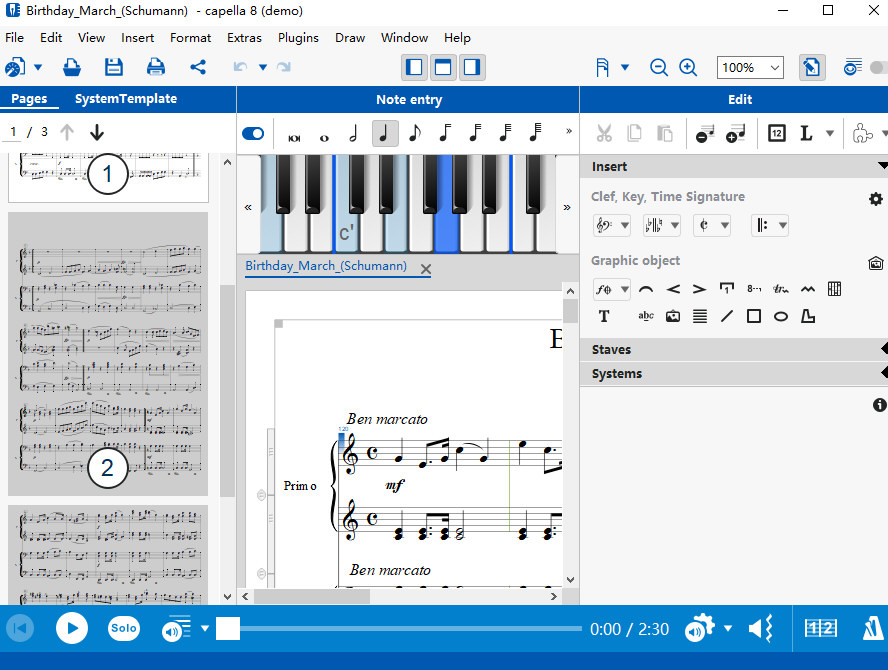Select the eighth note value
This screenshot has width=888, height=670.
(415, 133)
